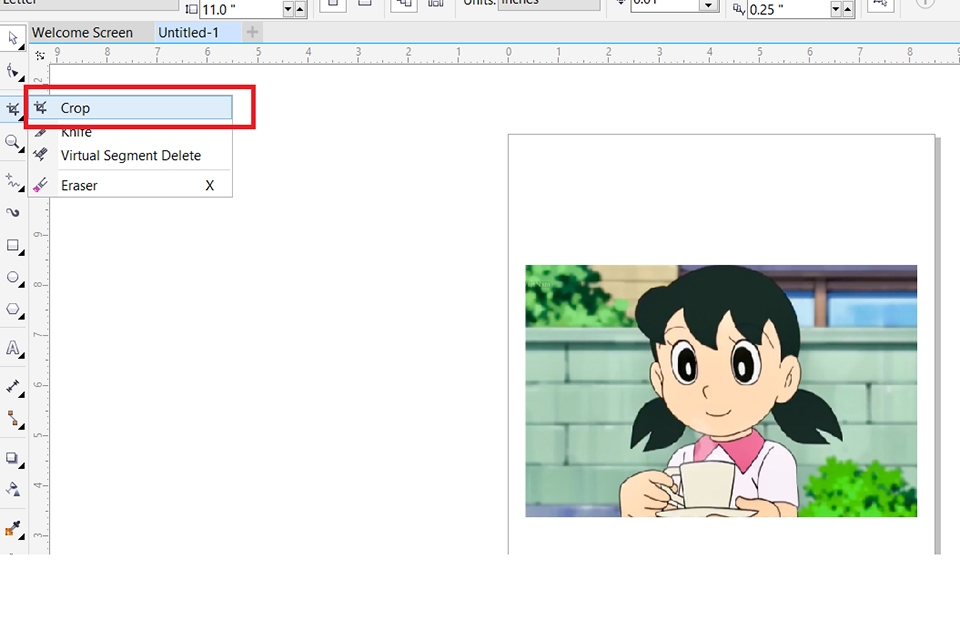
Task: Select the Shape tool
Action: click(13, 70)
